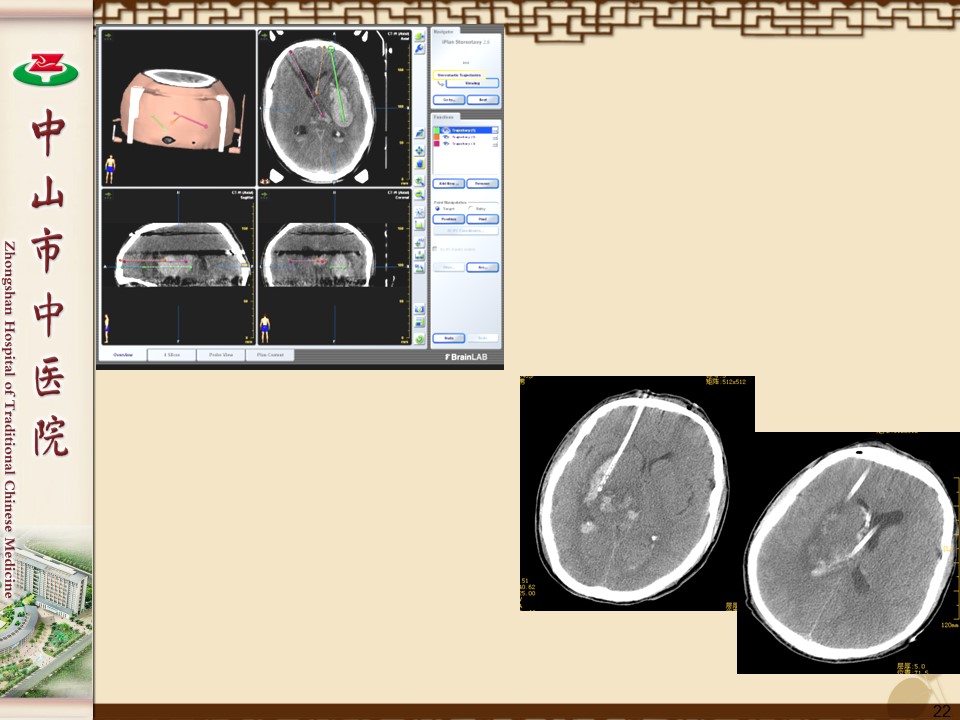Click the human orientation figure in sagittal view

point(107,329)
